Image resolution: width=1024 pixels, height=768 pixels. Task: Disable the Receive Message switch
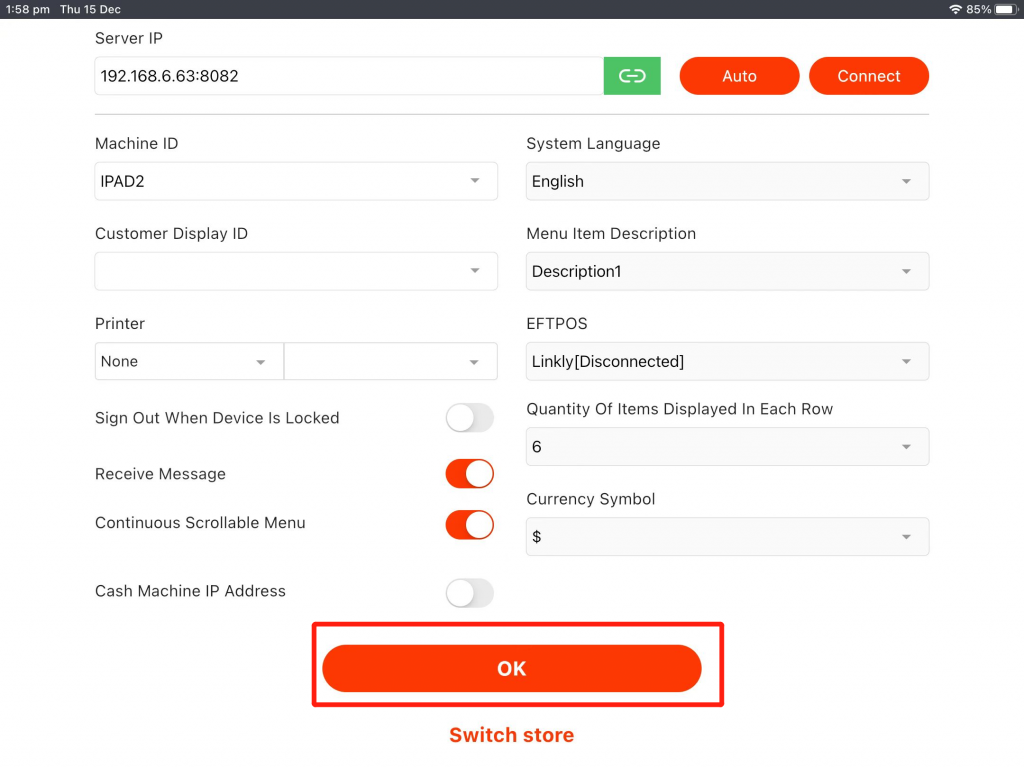pos(469,474)
